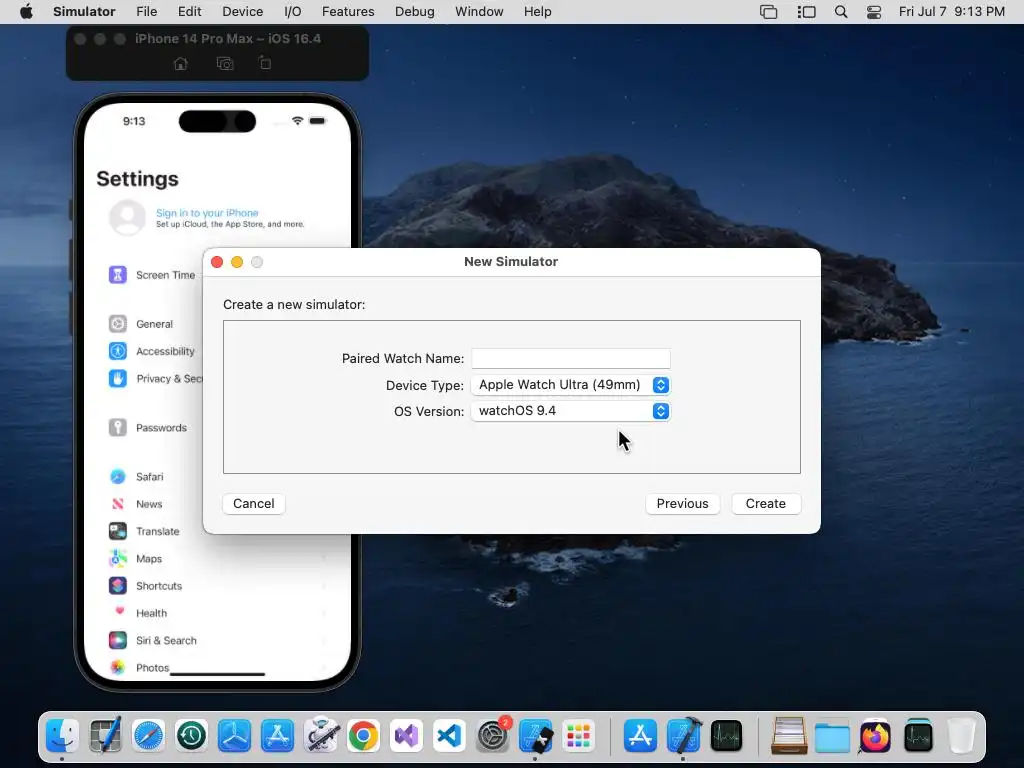Click the Screenshot camera icon in the Simulator toolbar
This screenshot has width=1024, height=768.
pyautogui.click(x=225, y=63)
